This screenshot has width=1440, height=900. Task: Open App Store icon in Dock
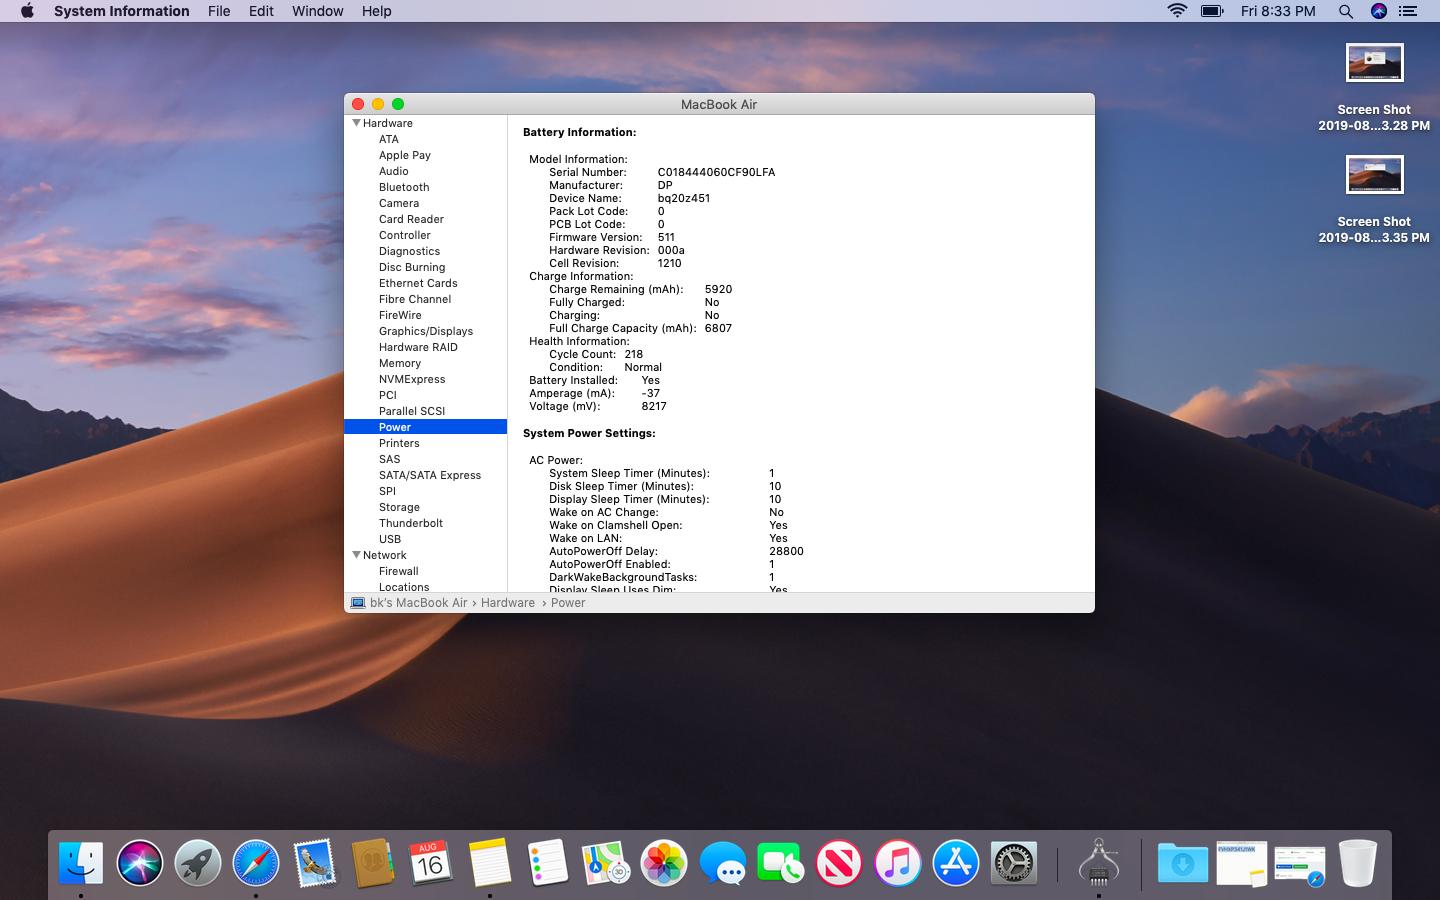955,862
